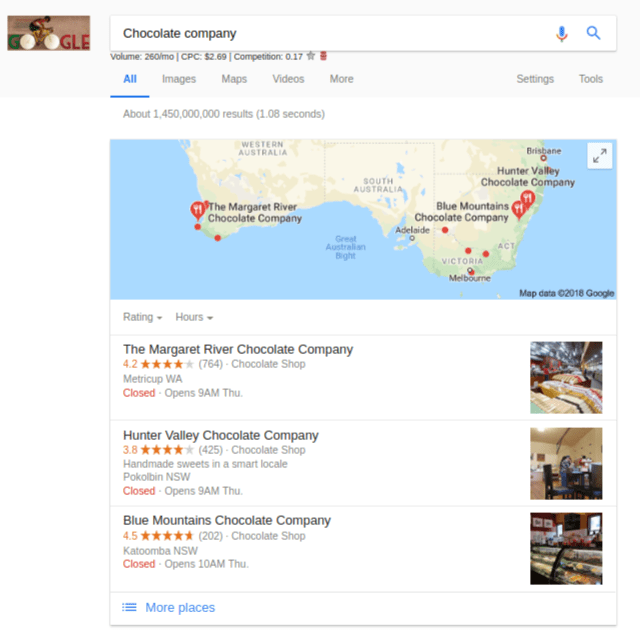Click the microphone voice search icon
The height and width of the screenshot is (641, 640).
pyautogui.click(x=562, y=34)
